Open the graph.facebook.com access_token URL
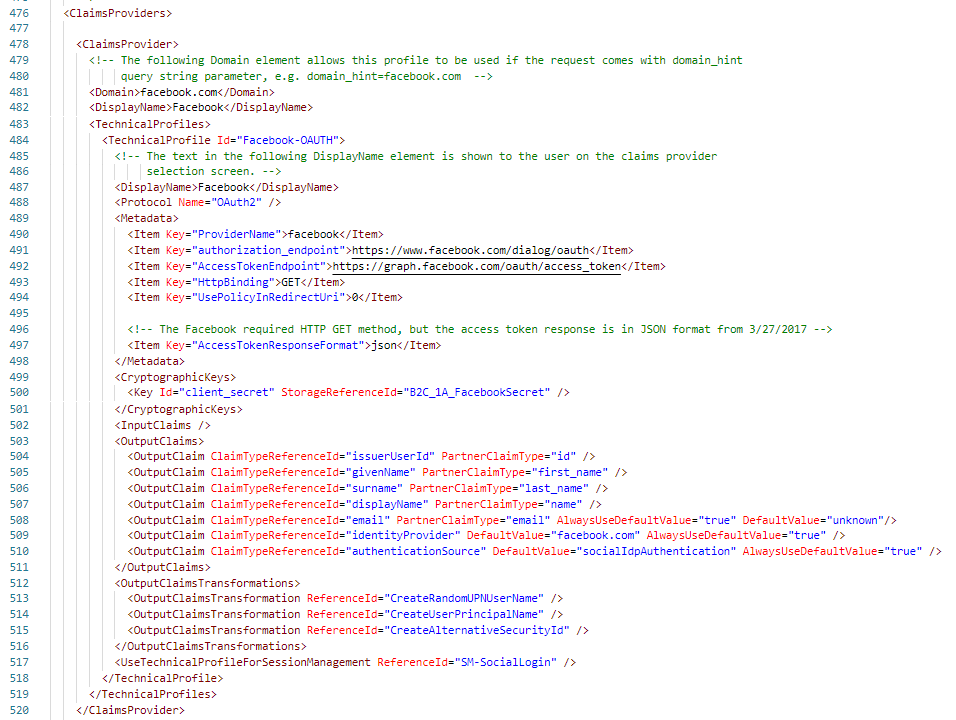Image resolution: width=956 pixels, height=720 pixels. 476,266
